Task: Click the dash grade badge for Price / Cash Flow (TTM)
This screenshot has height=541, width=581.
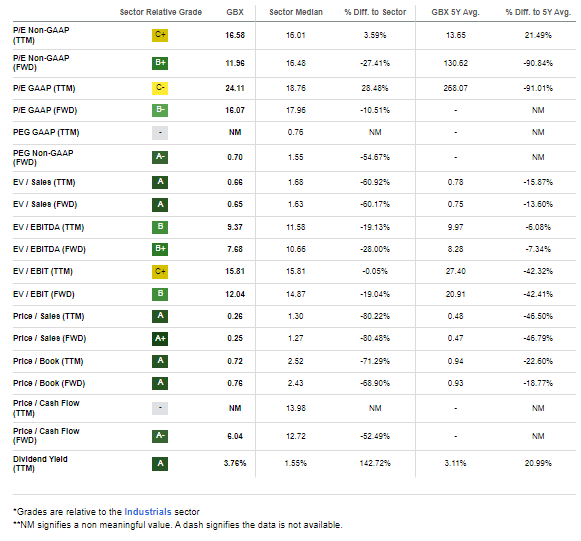Action: coord(160,408)
